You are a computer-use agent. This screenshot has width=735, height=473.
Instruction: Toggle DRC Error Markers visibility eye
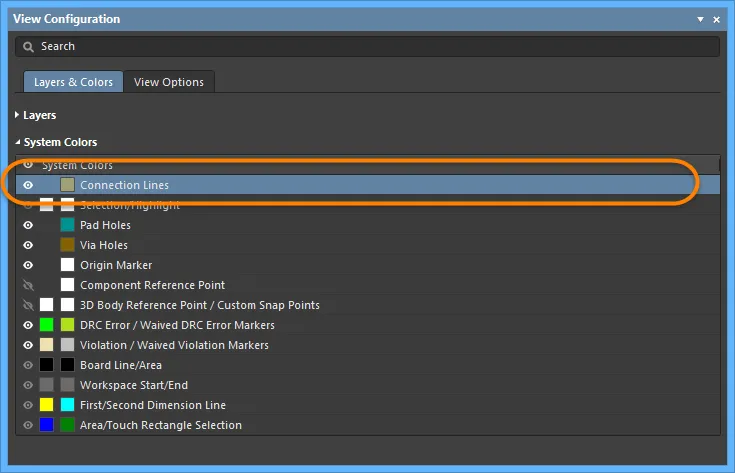pyautogui.click(x=28, y=325)
